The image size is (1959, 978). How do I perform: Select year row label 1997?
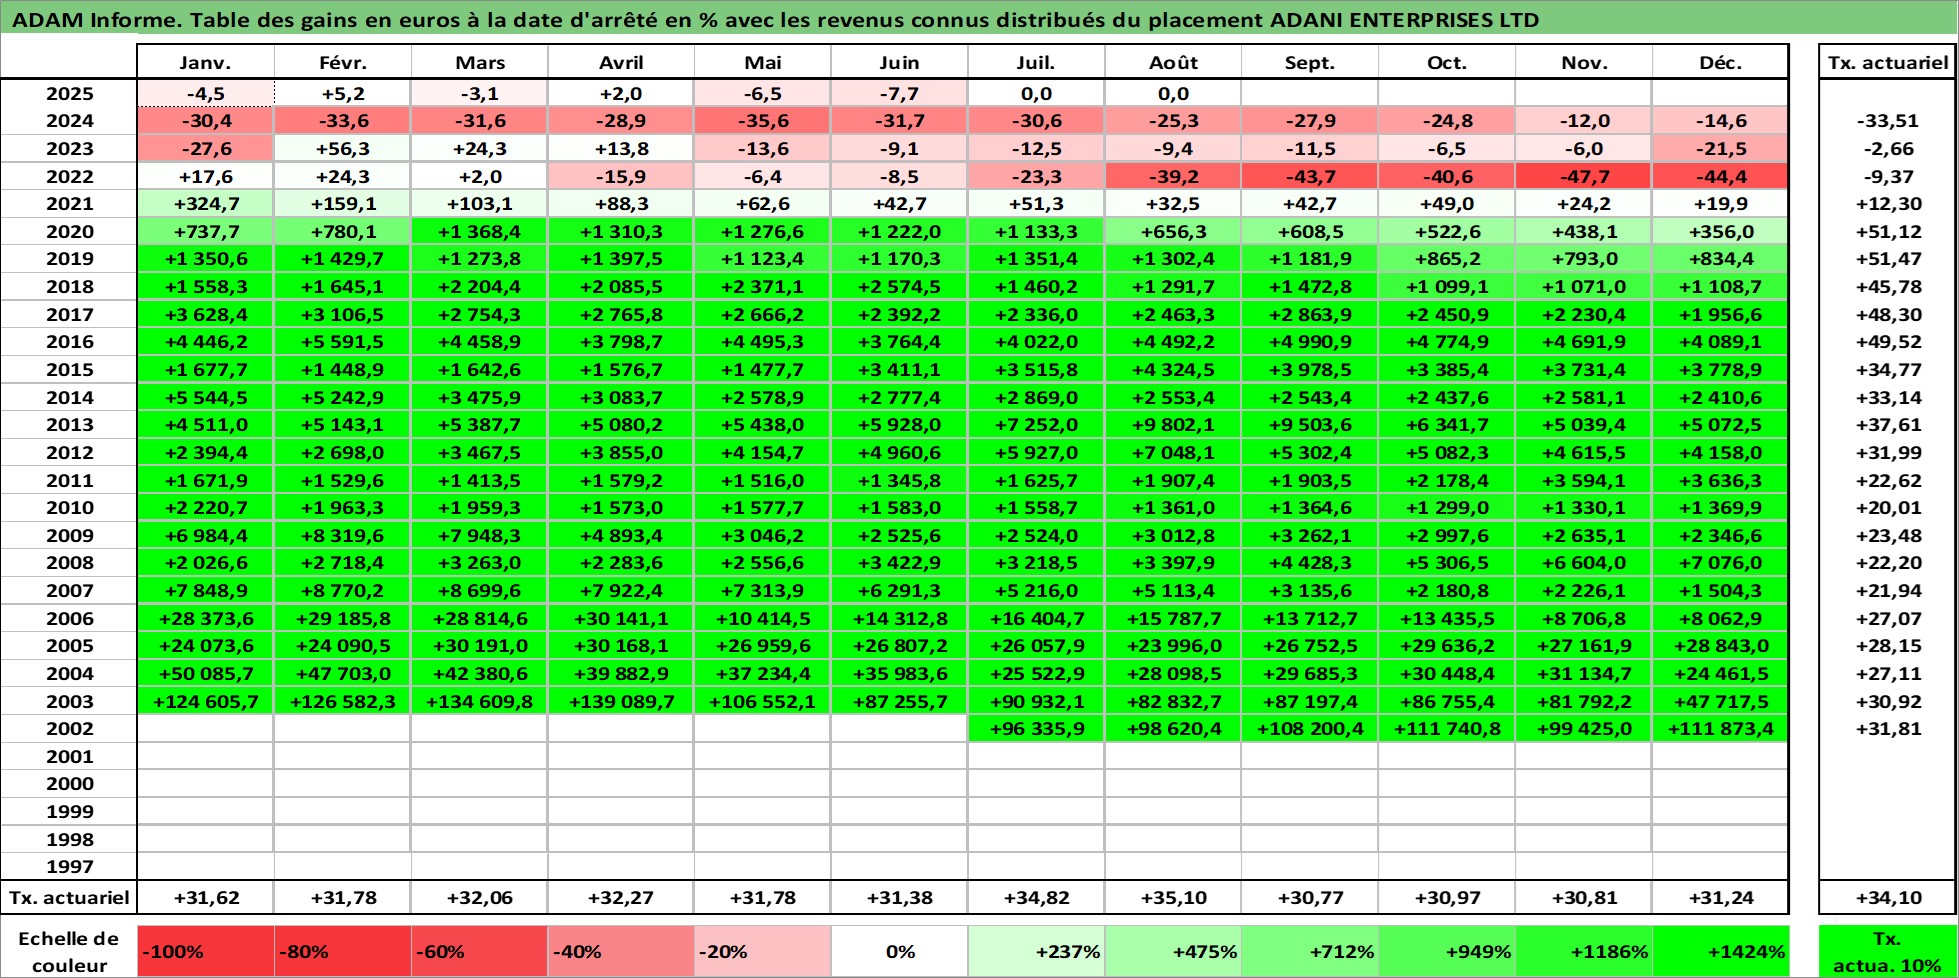[x=69, y=867]
